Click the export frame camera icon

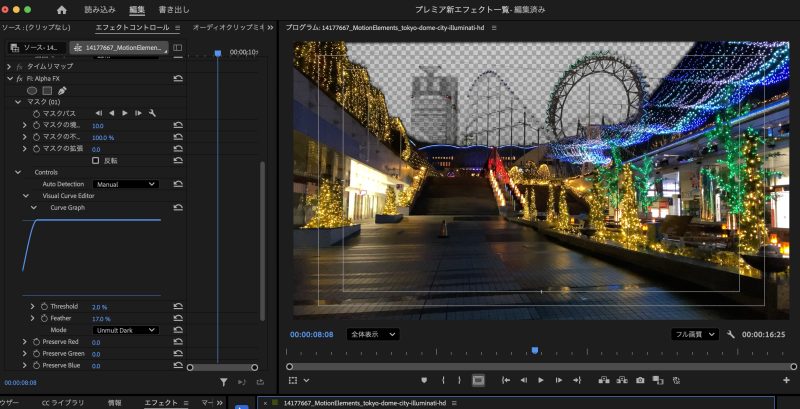coord(639,380)
